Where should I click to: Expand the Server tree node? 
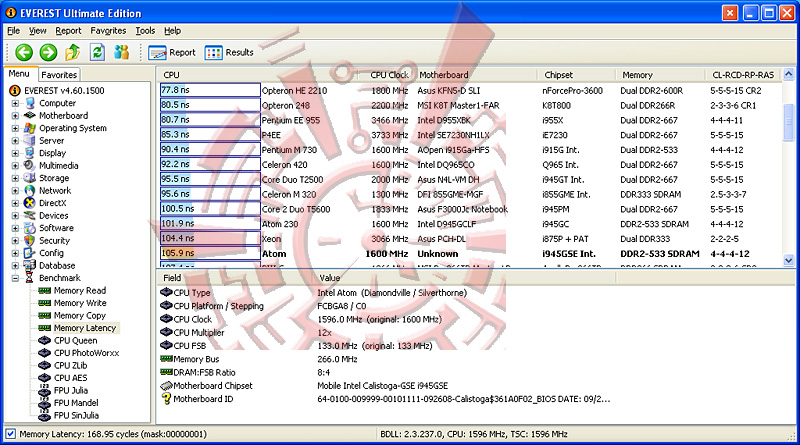point(15,140)
